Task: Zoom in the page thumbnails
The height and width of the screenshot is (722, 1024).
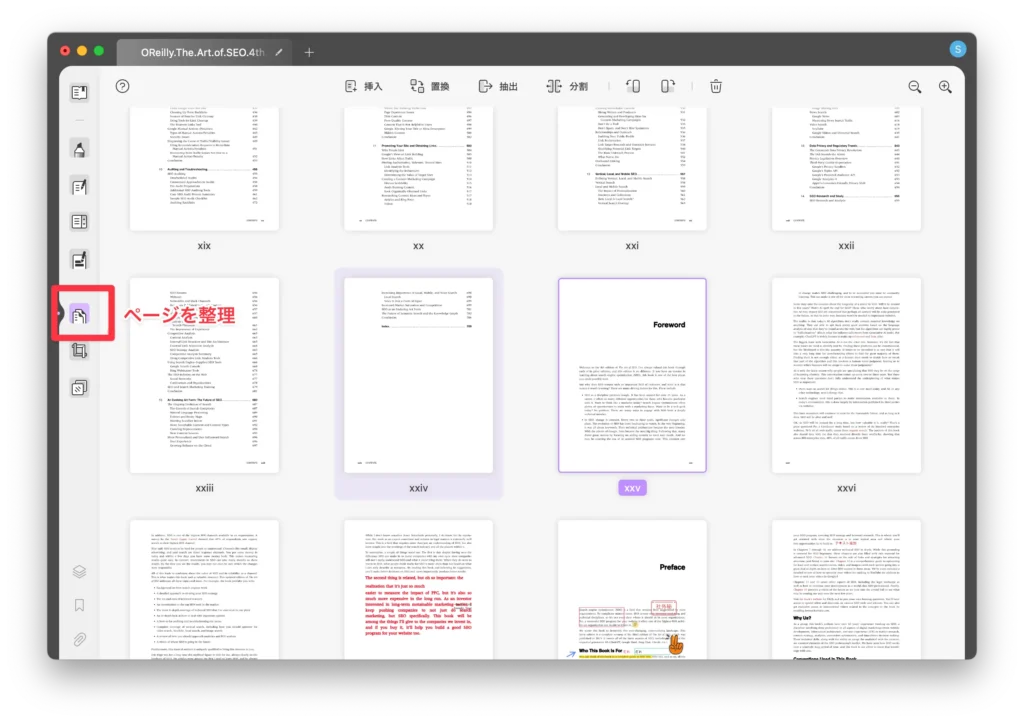Action: pyautogui.click(x=945, y=87)
